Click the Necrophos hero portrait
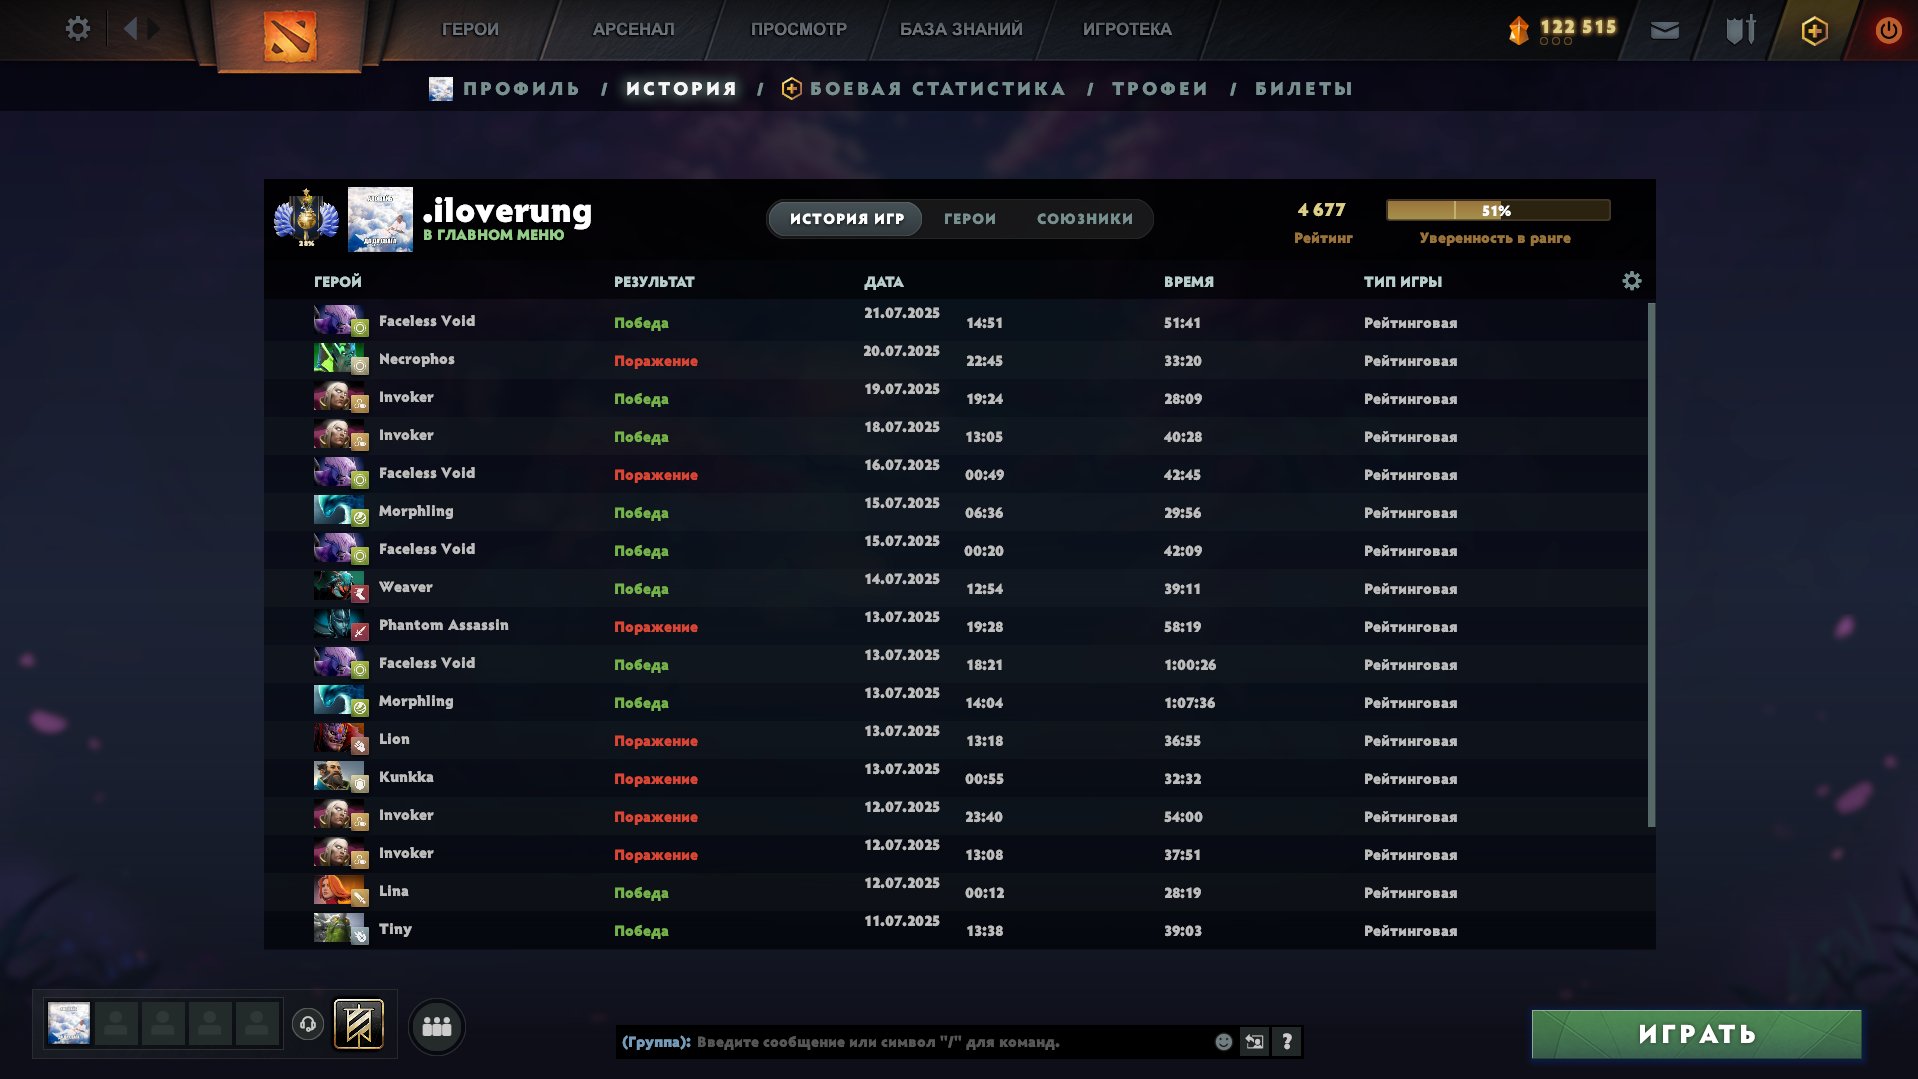Image resolution: width=1918 pixels, height=1079 pixels. (x=340, y=358)
